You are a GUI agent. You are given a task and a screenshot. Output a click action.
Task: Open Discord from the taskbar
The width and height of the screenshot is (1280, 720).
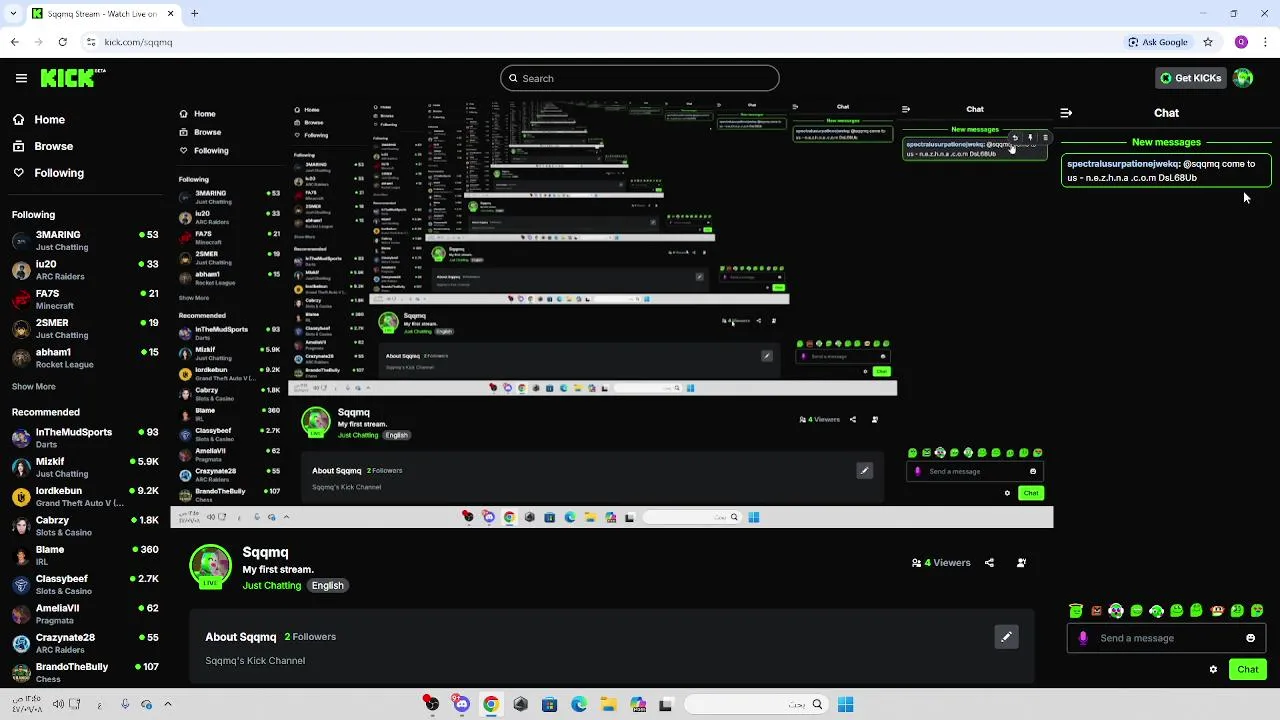tap(461, 704)
